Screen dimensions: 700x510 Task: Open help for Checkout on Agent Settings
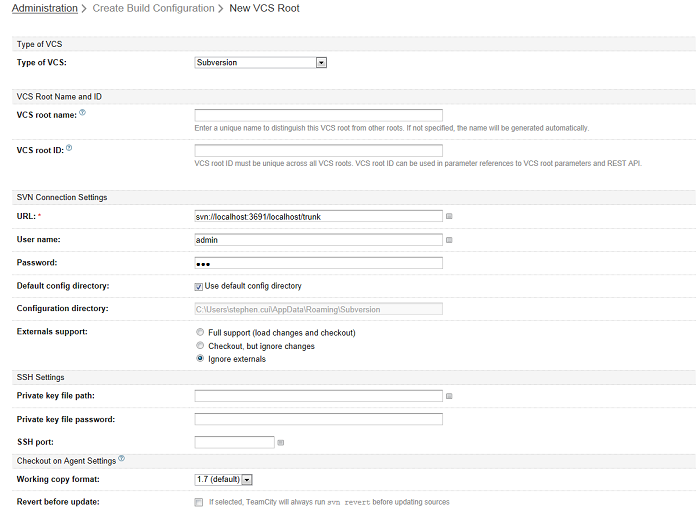pyautogui.click(x=121, y=459)
